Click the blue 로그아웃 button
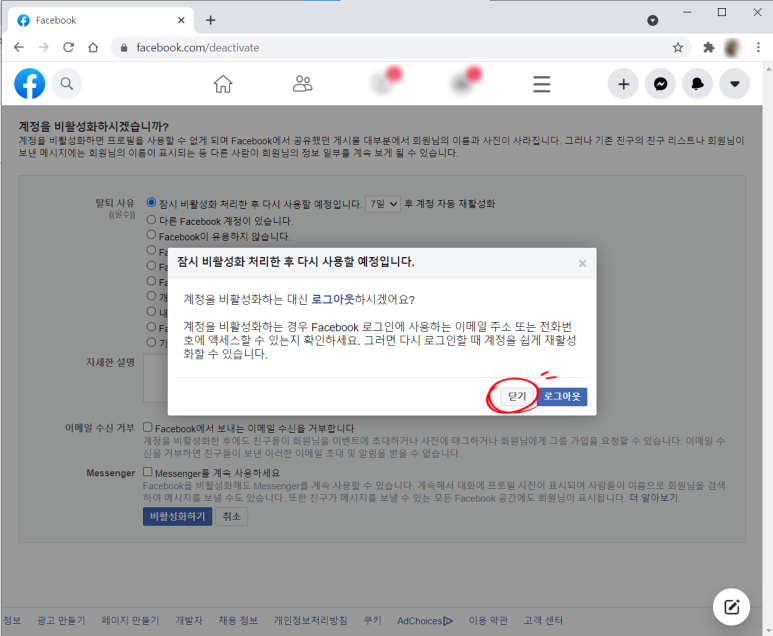Viewport: 773px width, 636px height. tap(562, 396)
